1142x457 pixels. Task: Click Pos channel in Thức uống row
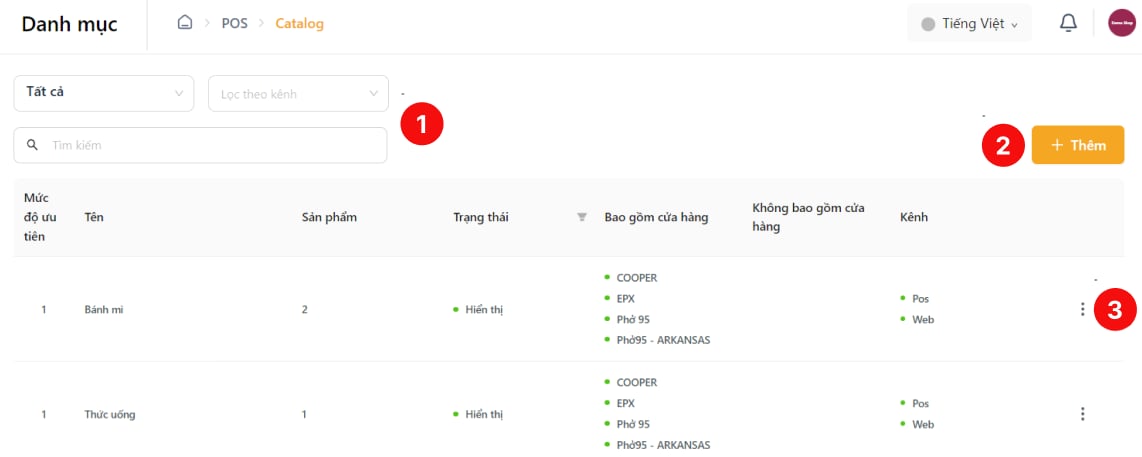pos(921,403)
